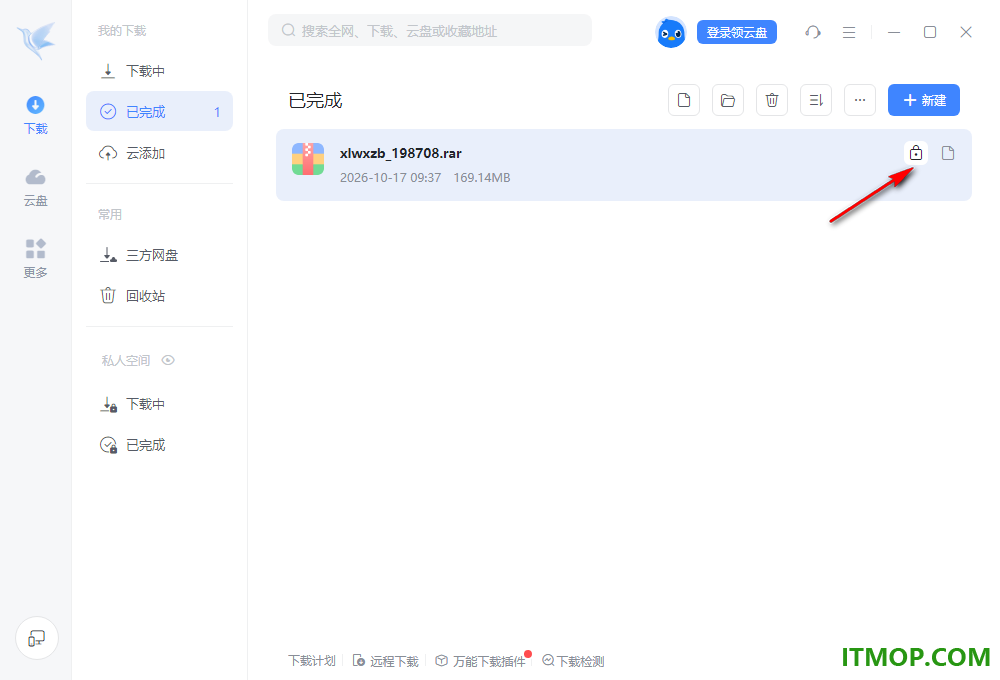Click lock icon to move file to private space
The height and width of the screenshot is (680, 1000).
(916, 153)
